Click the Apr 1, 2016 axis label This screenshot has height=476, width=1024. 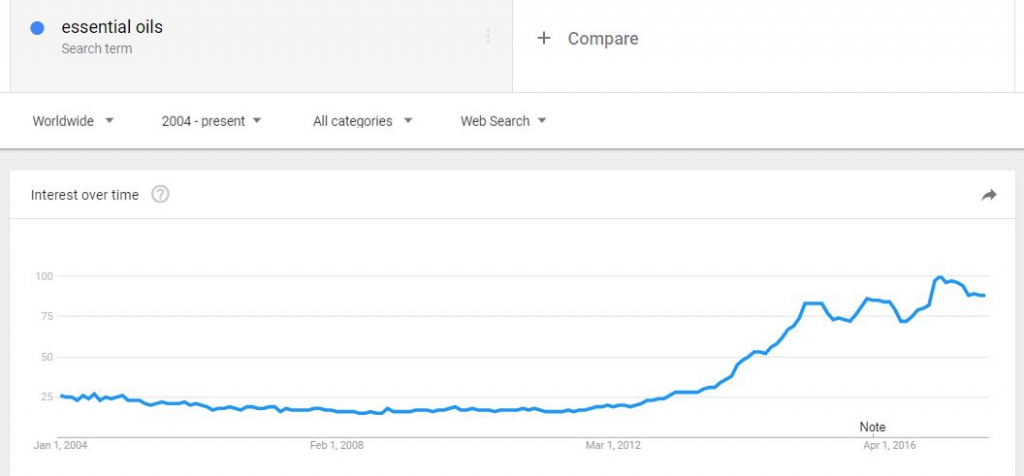pyautogui.click(x=889, y=446)
